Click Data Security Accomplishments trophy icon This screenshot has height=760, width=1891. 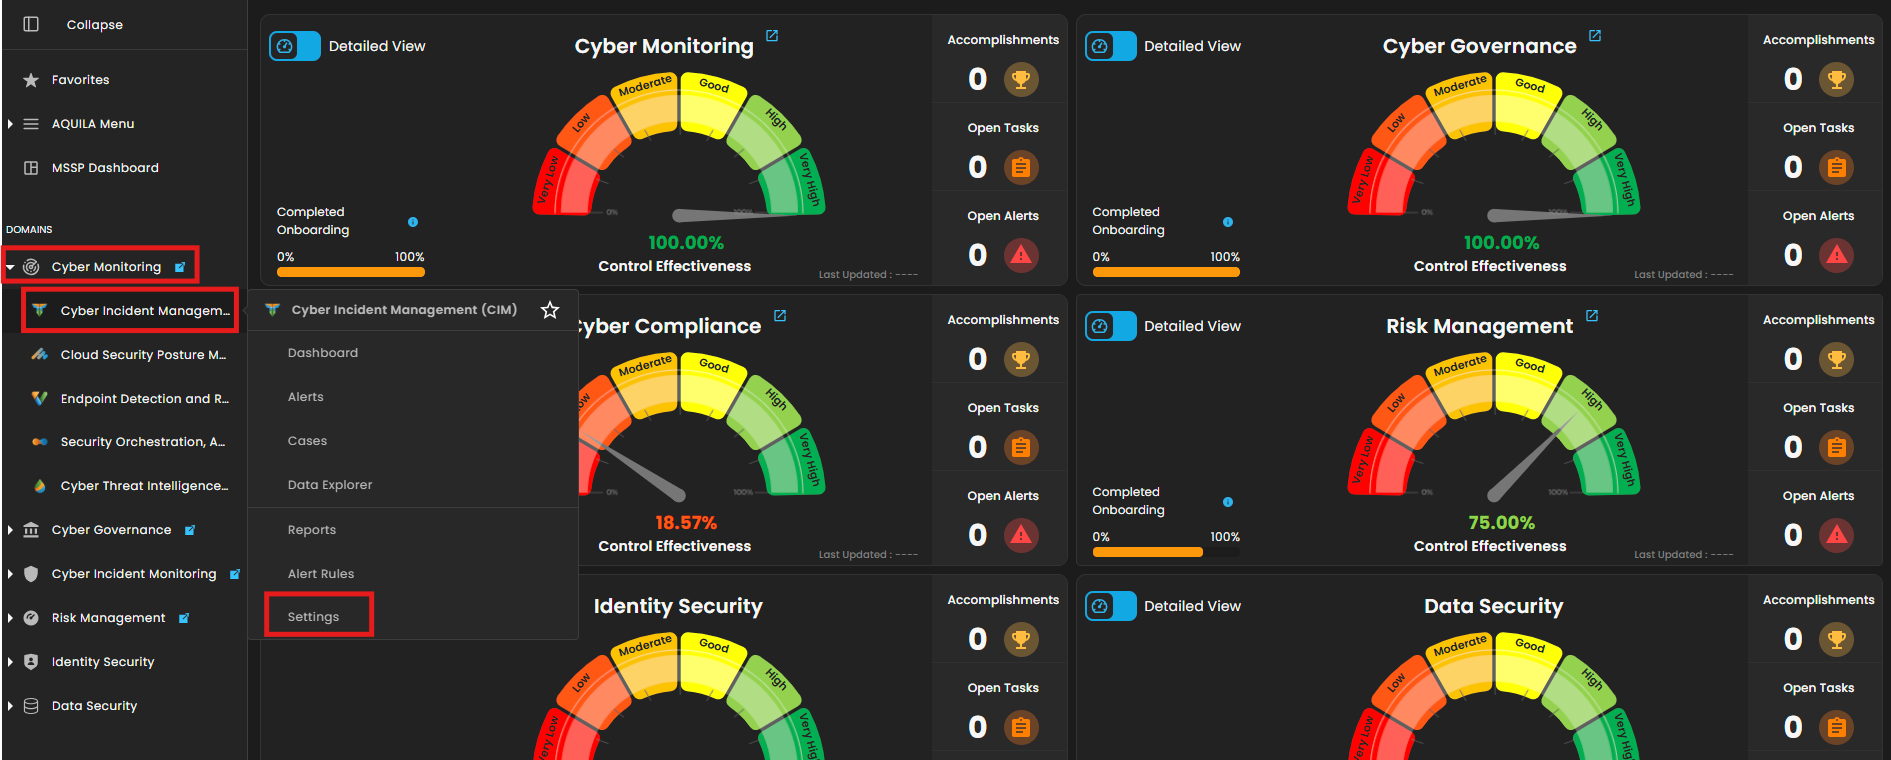coord(1837,639)
